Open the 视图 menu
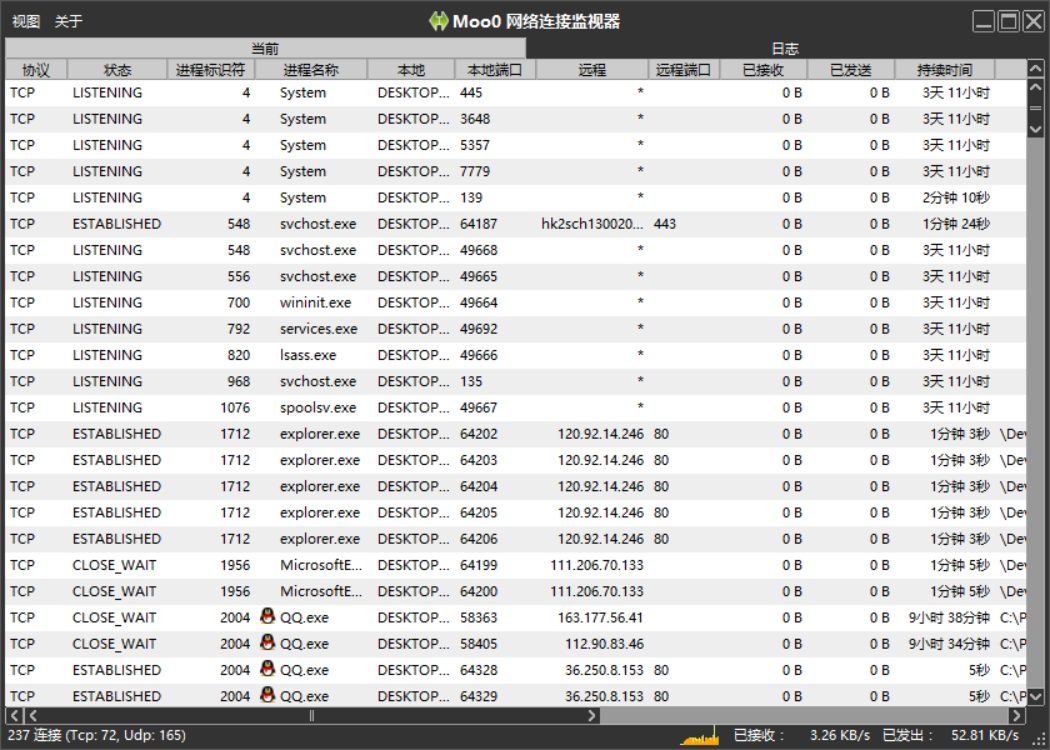 pos(25,21)
